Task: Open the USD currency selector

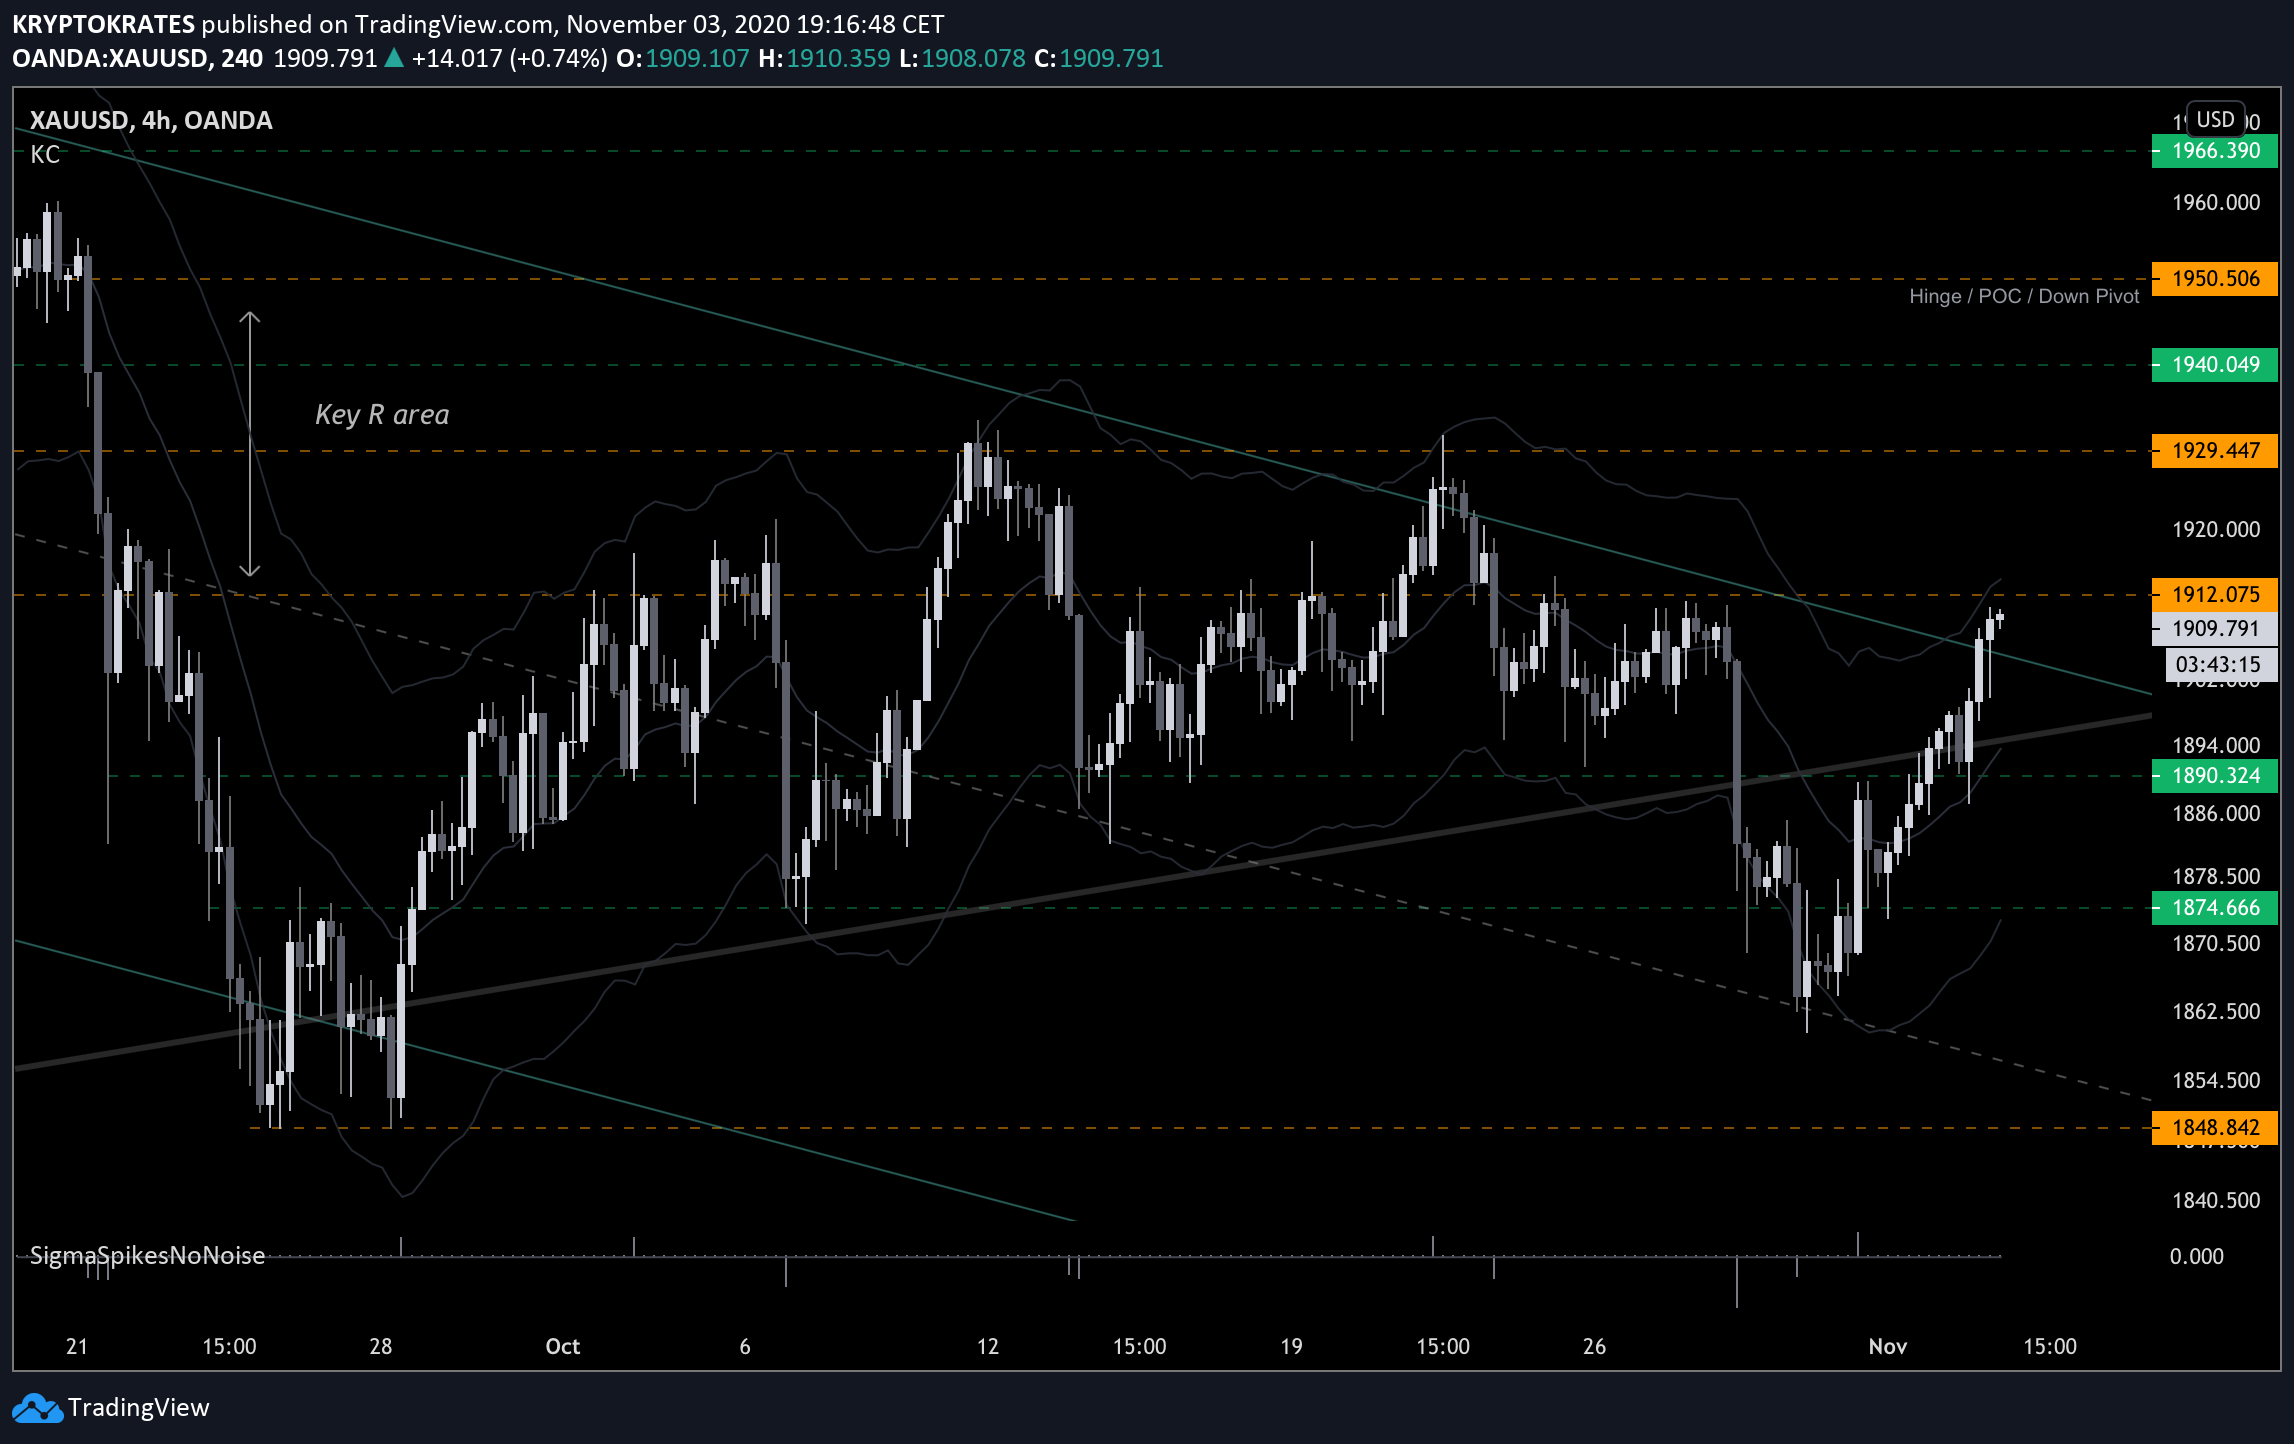Action: click(x=2215, y=120)
